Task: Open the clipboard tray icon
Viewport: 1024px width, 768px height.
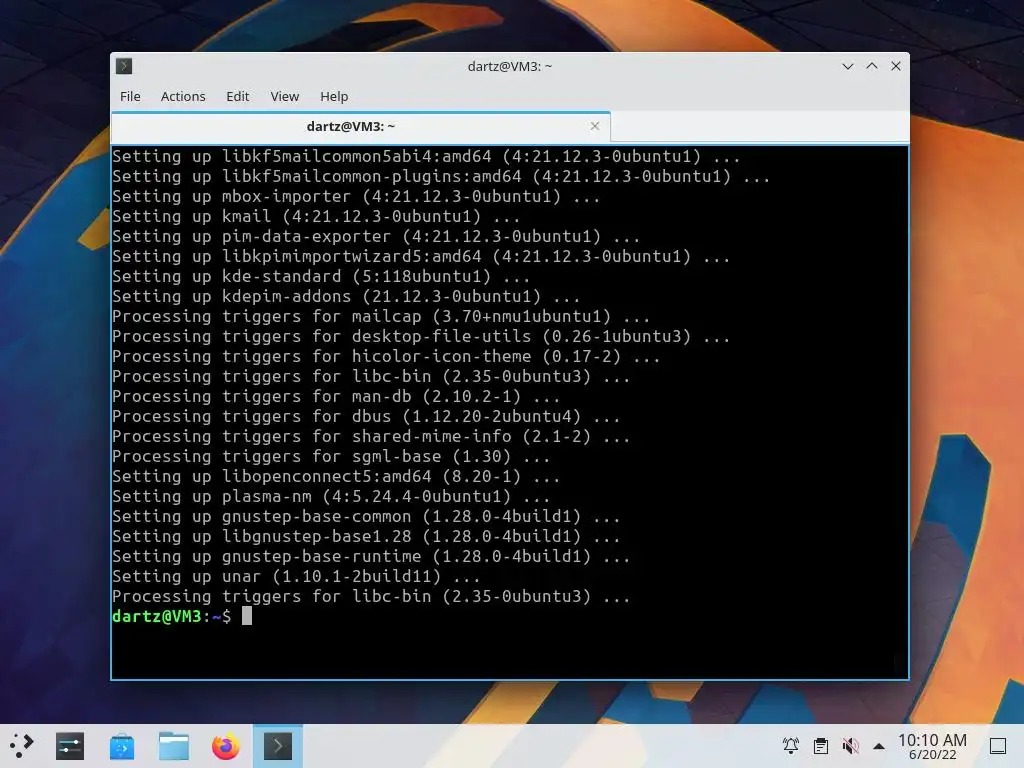Action: (x=821, y=745)
